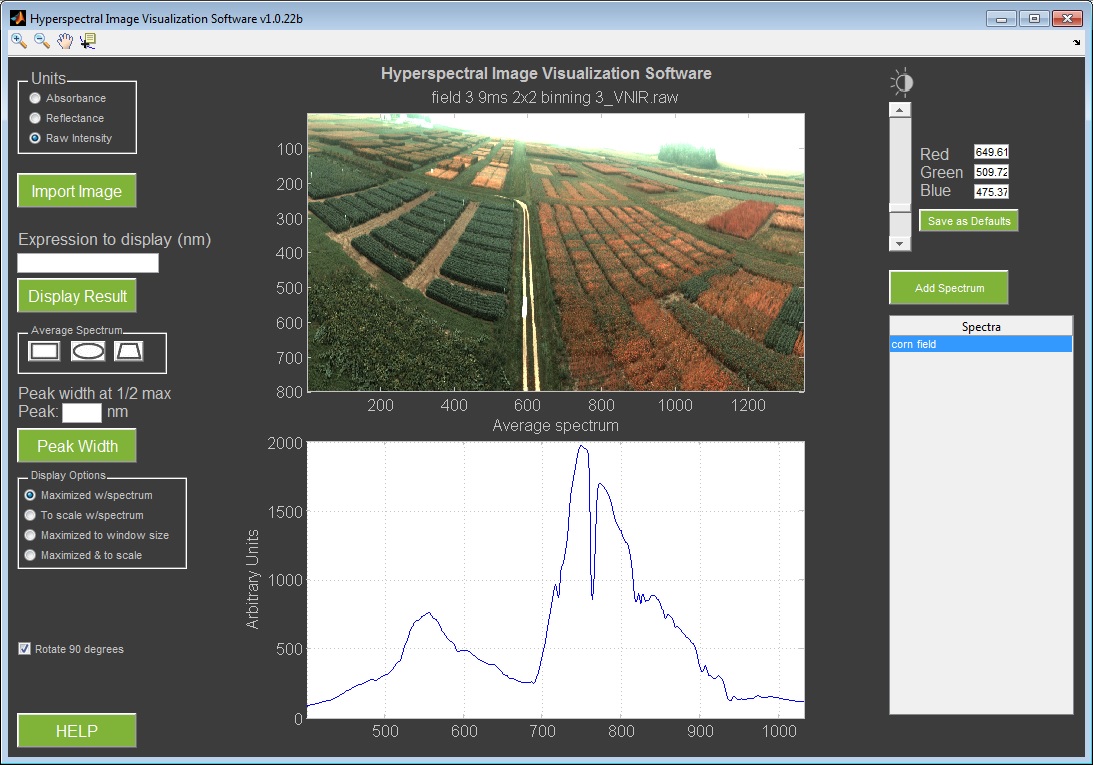The image size is (1093, 765).
Task: Uncheck Rotate 90 degrees
Action: (x=23, y=649)
